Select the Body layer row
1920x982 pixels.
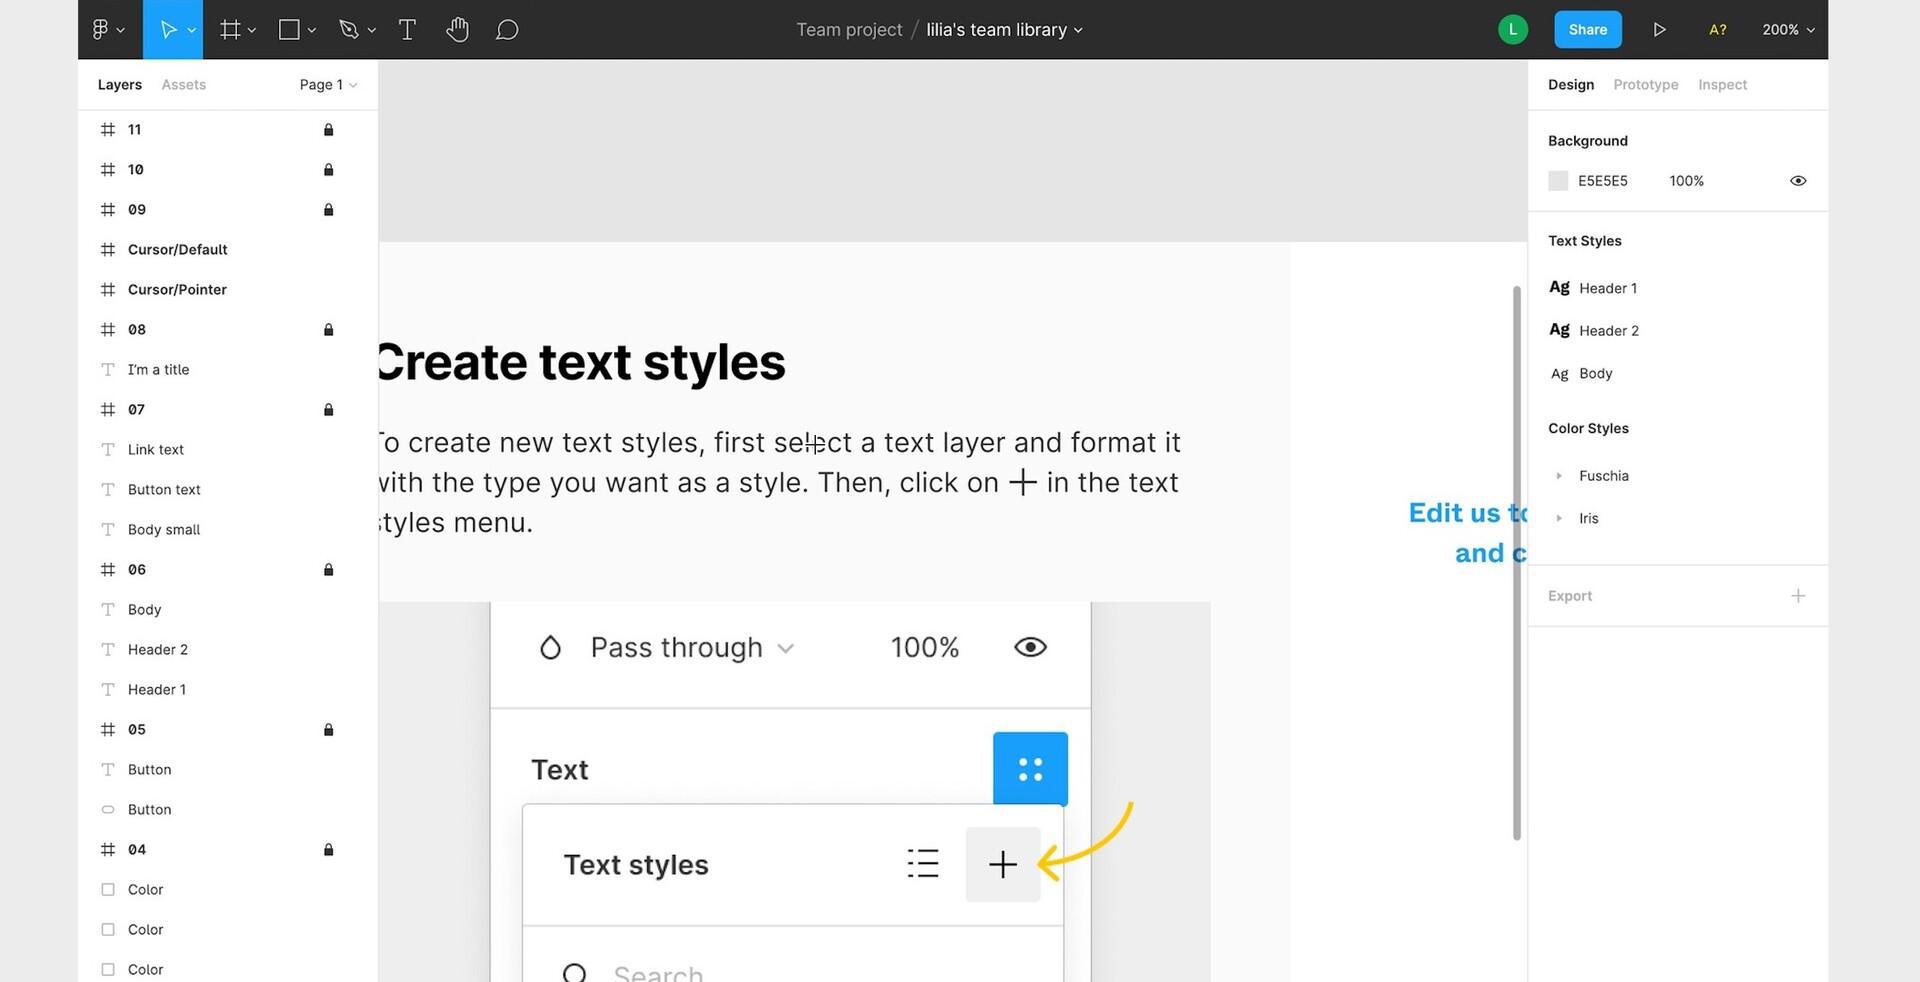tap(228, 609)
